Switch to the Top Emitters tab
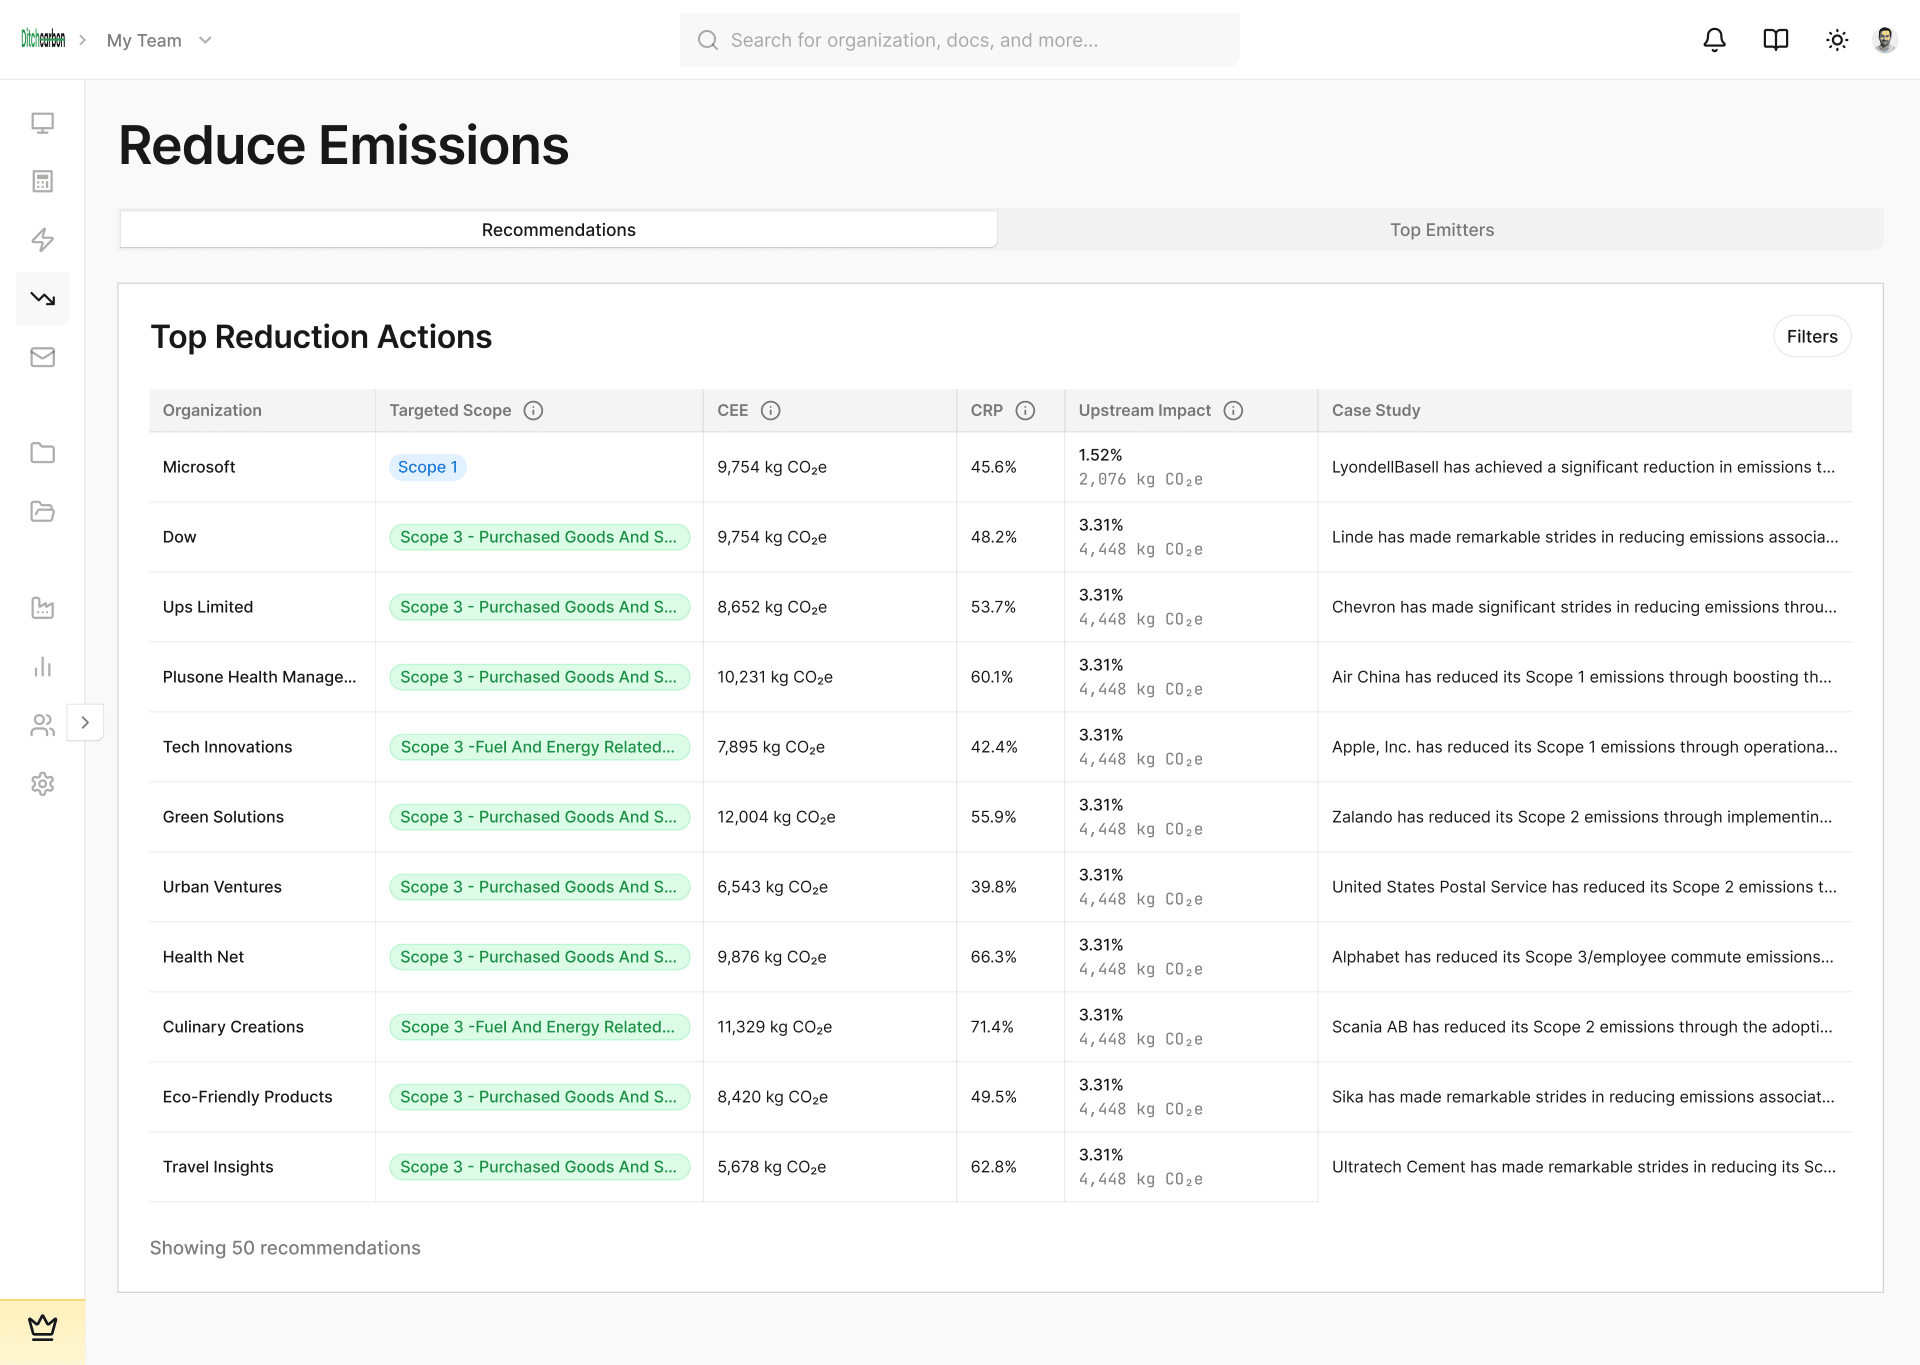Image resolution: width=1920 pixels, height=1365 pixels. click(1441, 229)
